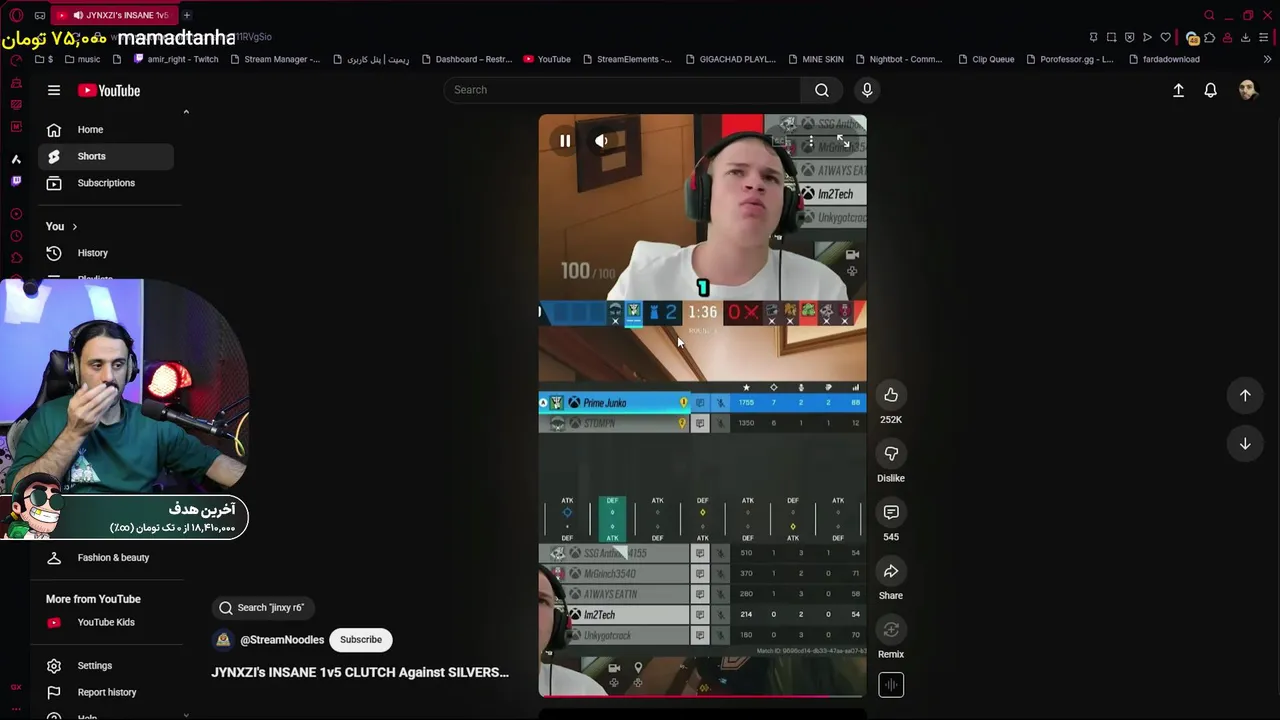Open the browser downloads icon
1280x720 pixels.
(1245, 38)
